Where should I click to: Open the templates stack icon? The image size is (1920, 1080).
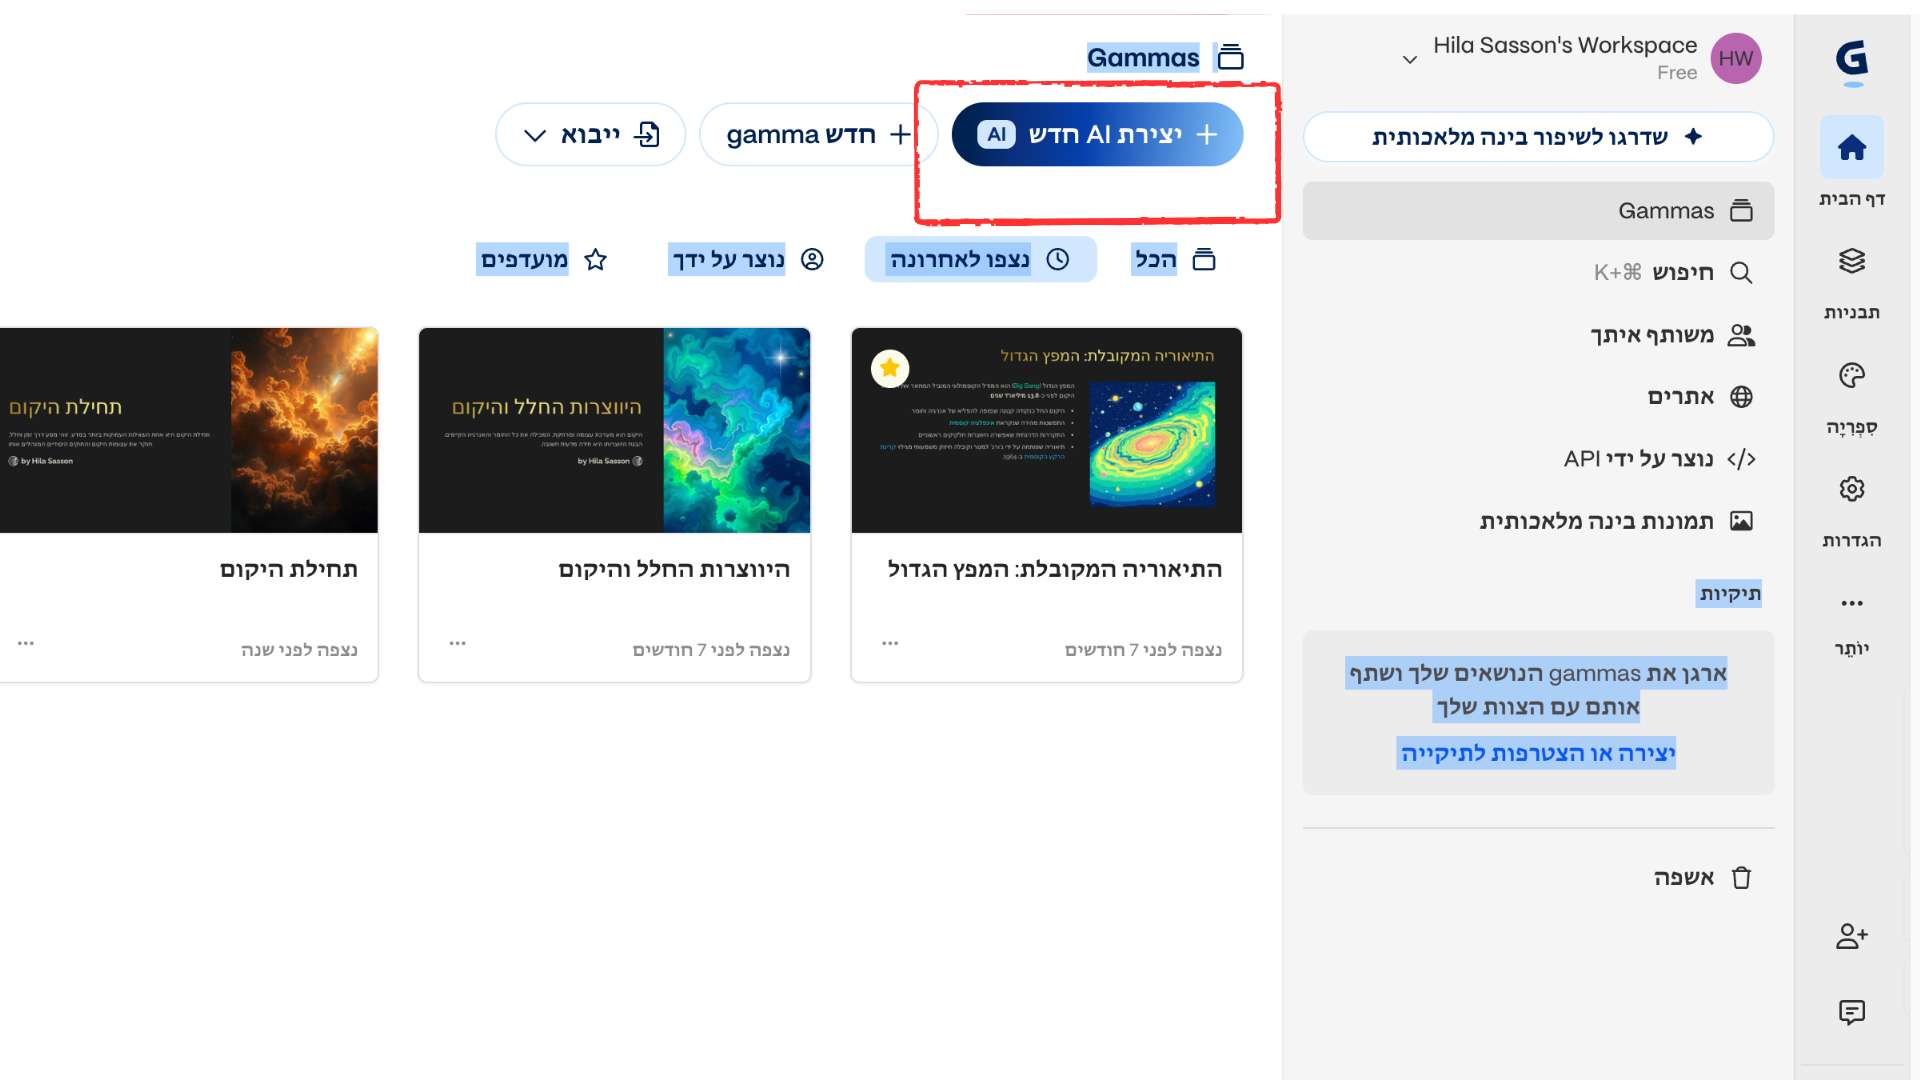(x=1851, y=262)
